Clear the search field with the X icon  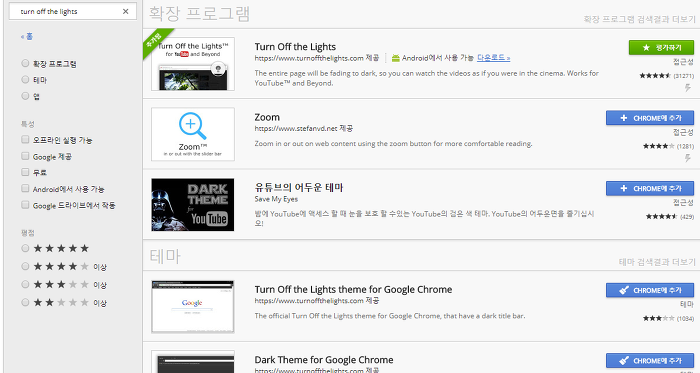click(125, 12)
